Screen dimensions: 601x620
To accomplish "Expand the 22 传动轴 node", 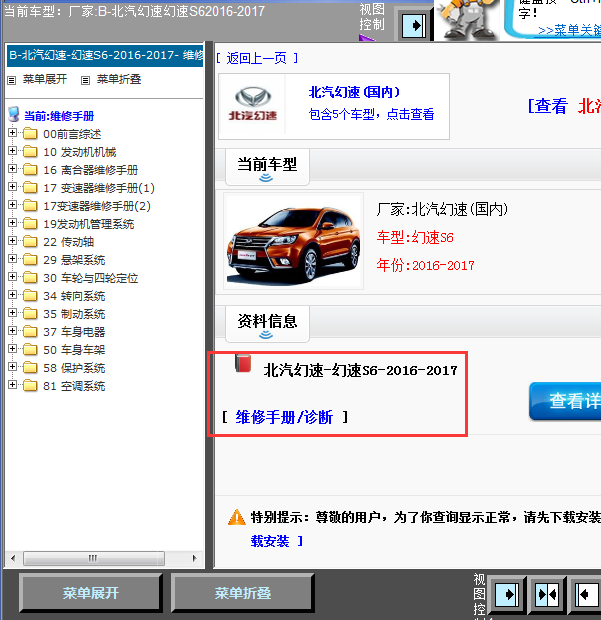I will pos(12,241).
